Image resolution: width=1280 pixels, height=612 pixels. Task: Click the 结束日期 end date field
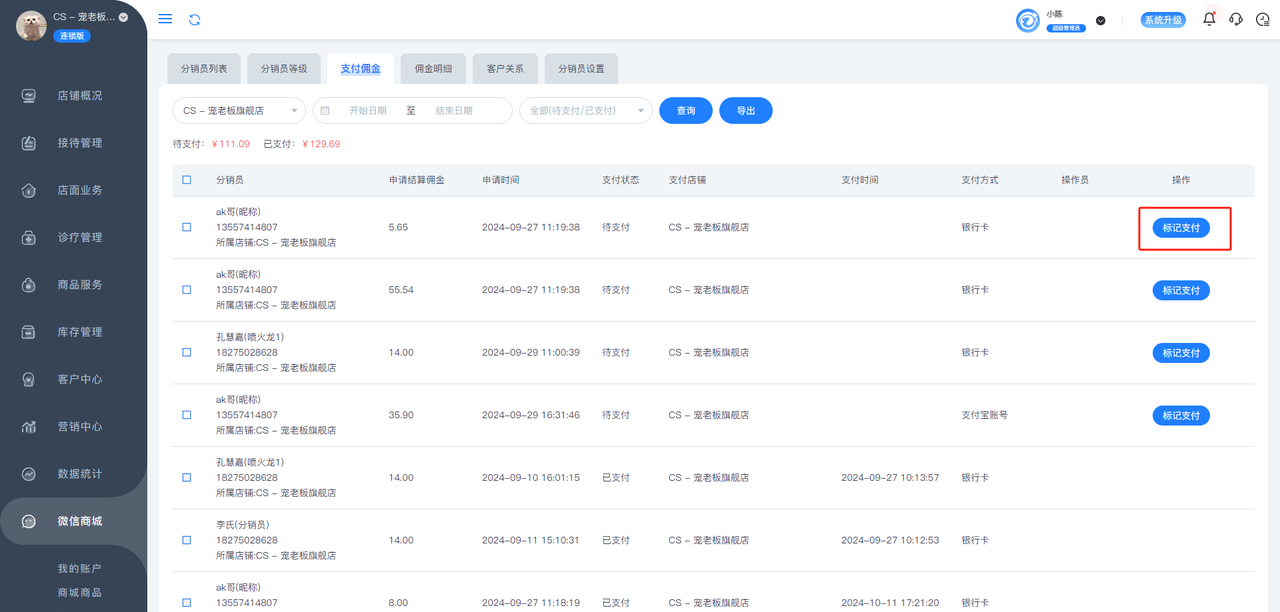pyautogui.click(x=453, y=111)
